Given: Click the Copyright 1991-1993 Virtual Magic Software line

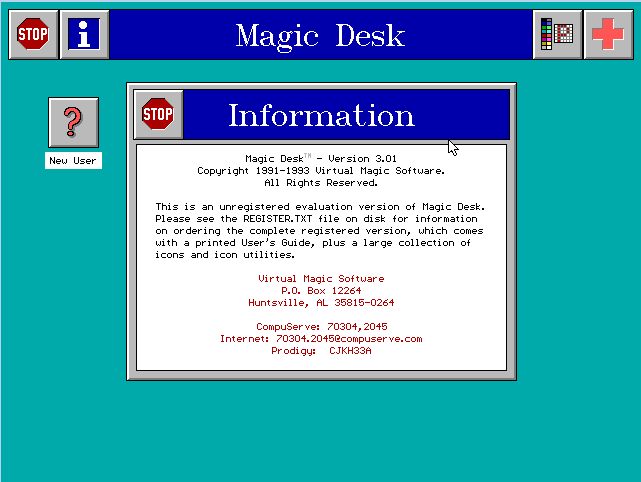Looking at the screenshot, I should [321, 171].
